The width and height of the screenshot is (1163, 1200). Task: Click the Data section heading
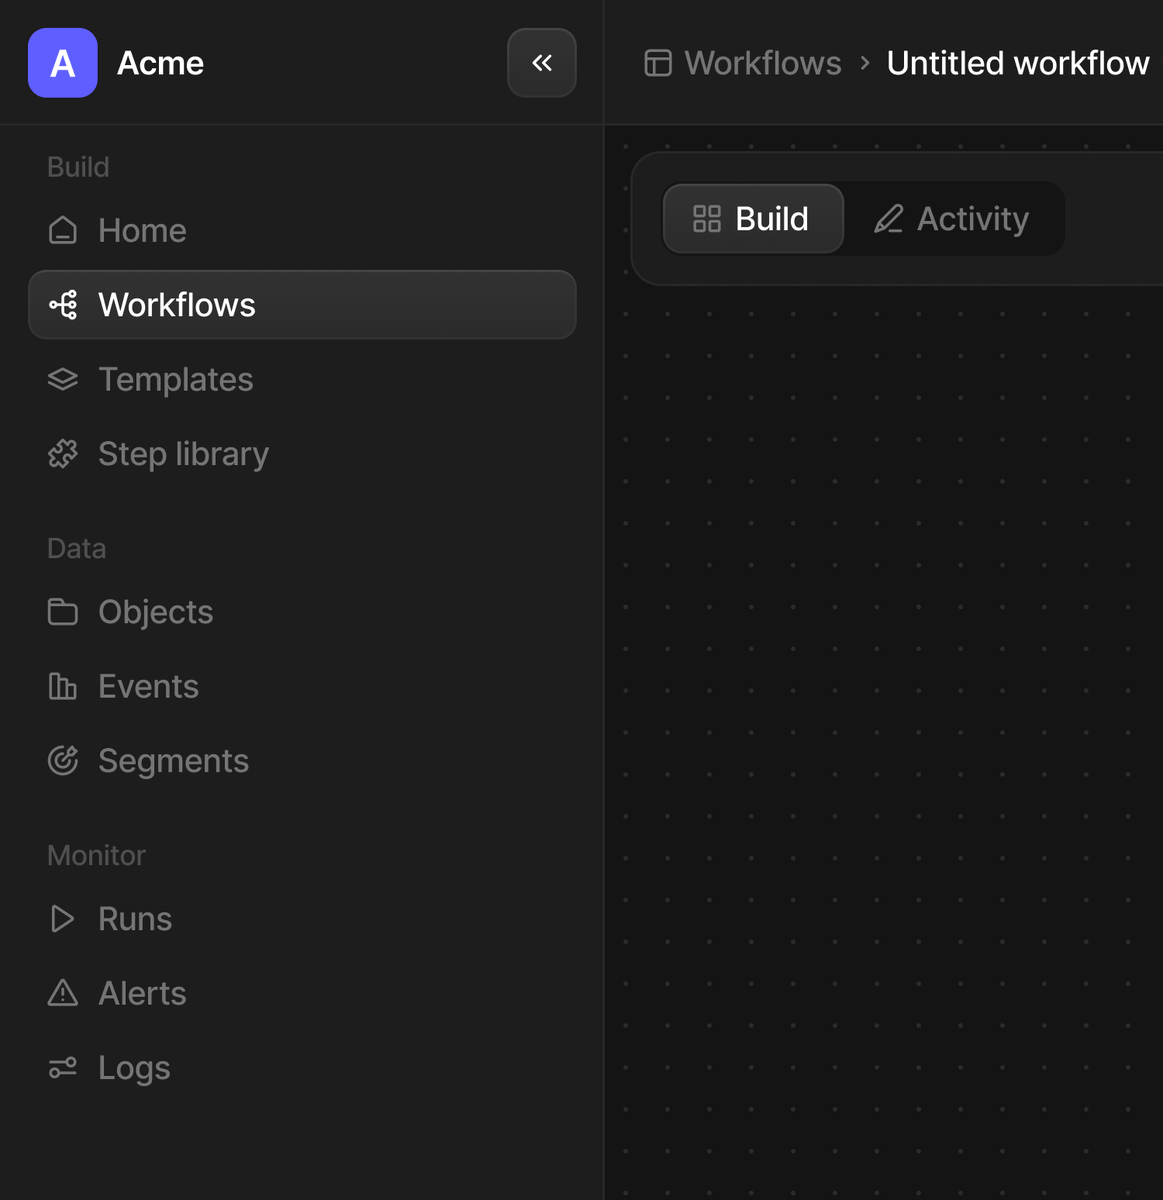tap(77, 548)
